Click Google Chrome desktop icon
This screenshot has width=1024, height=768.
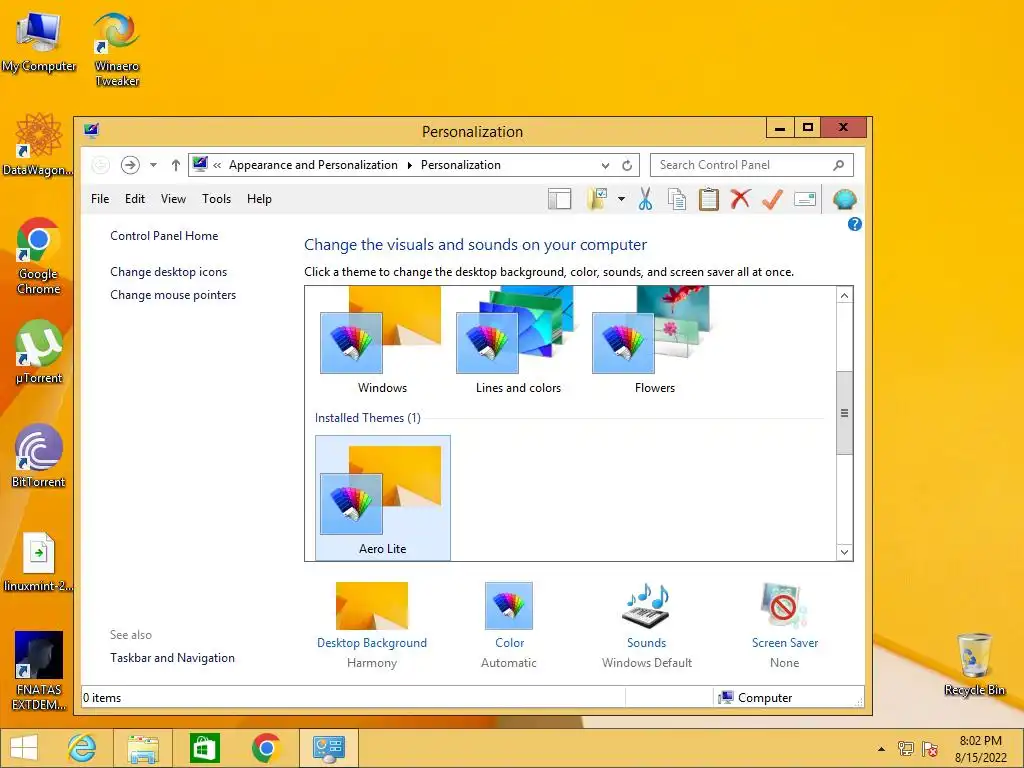[39, 256]
